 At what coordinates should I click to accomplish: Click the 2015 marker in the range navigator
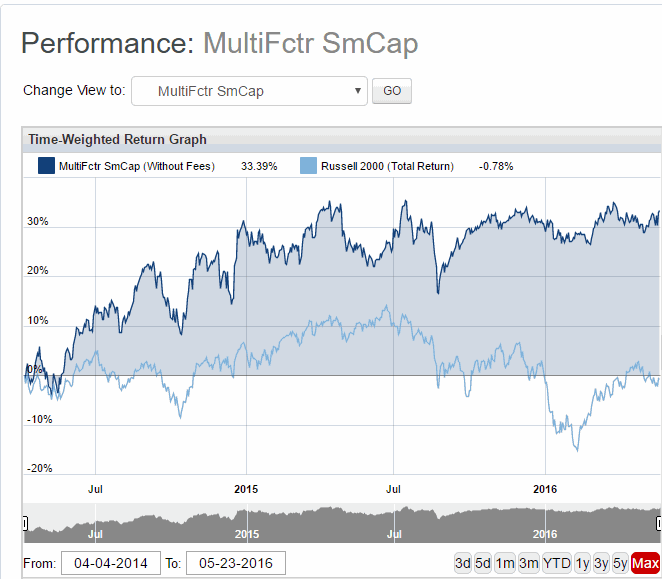coord(247,534)
